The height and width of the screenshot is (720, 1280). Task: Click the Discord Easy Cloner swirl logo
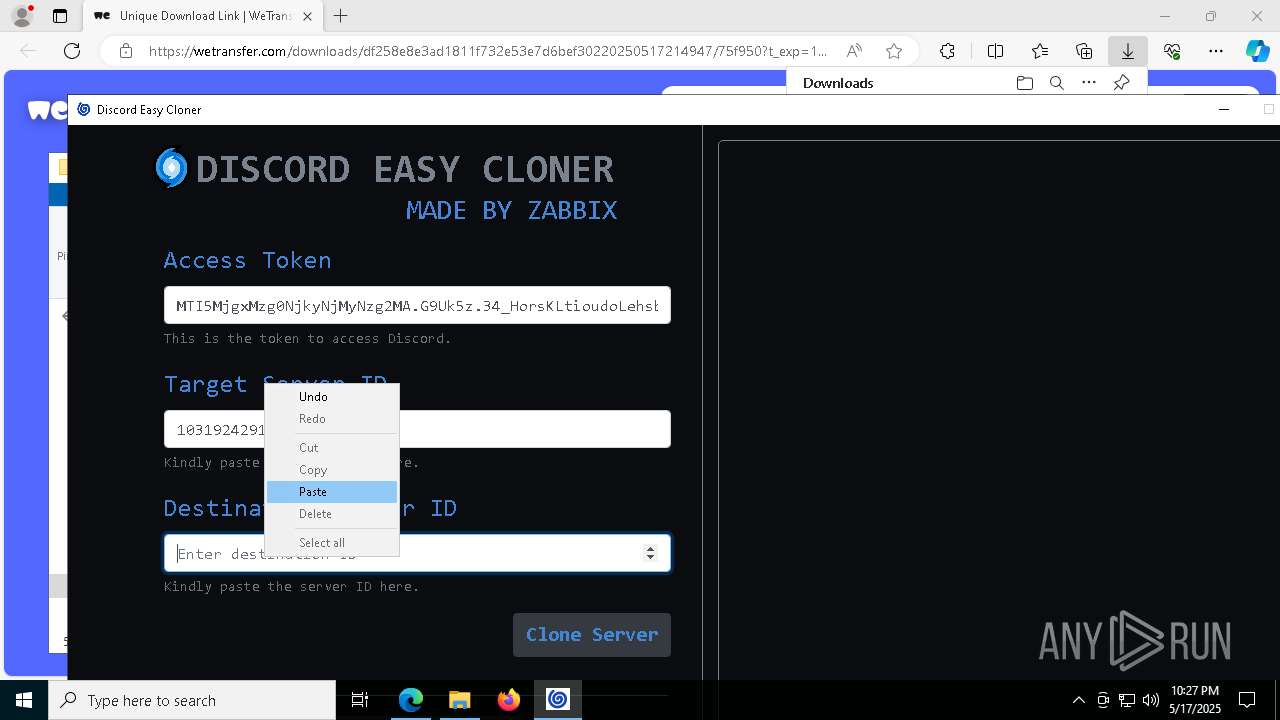click(x=172, y=168)
